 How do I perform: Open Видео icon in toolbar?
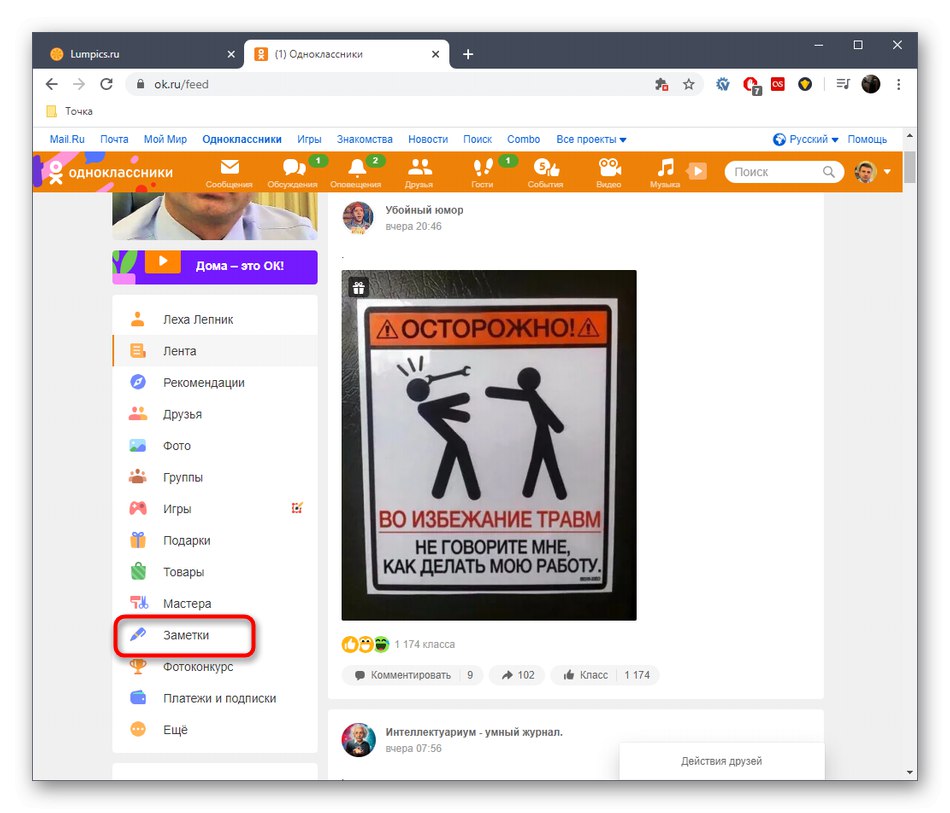(609, 173)
